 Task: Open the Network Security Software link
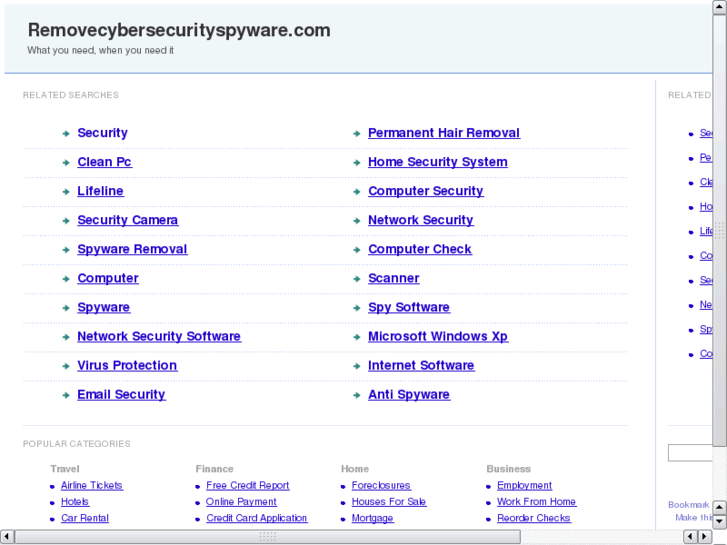click(x=158, y=337)
